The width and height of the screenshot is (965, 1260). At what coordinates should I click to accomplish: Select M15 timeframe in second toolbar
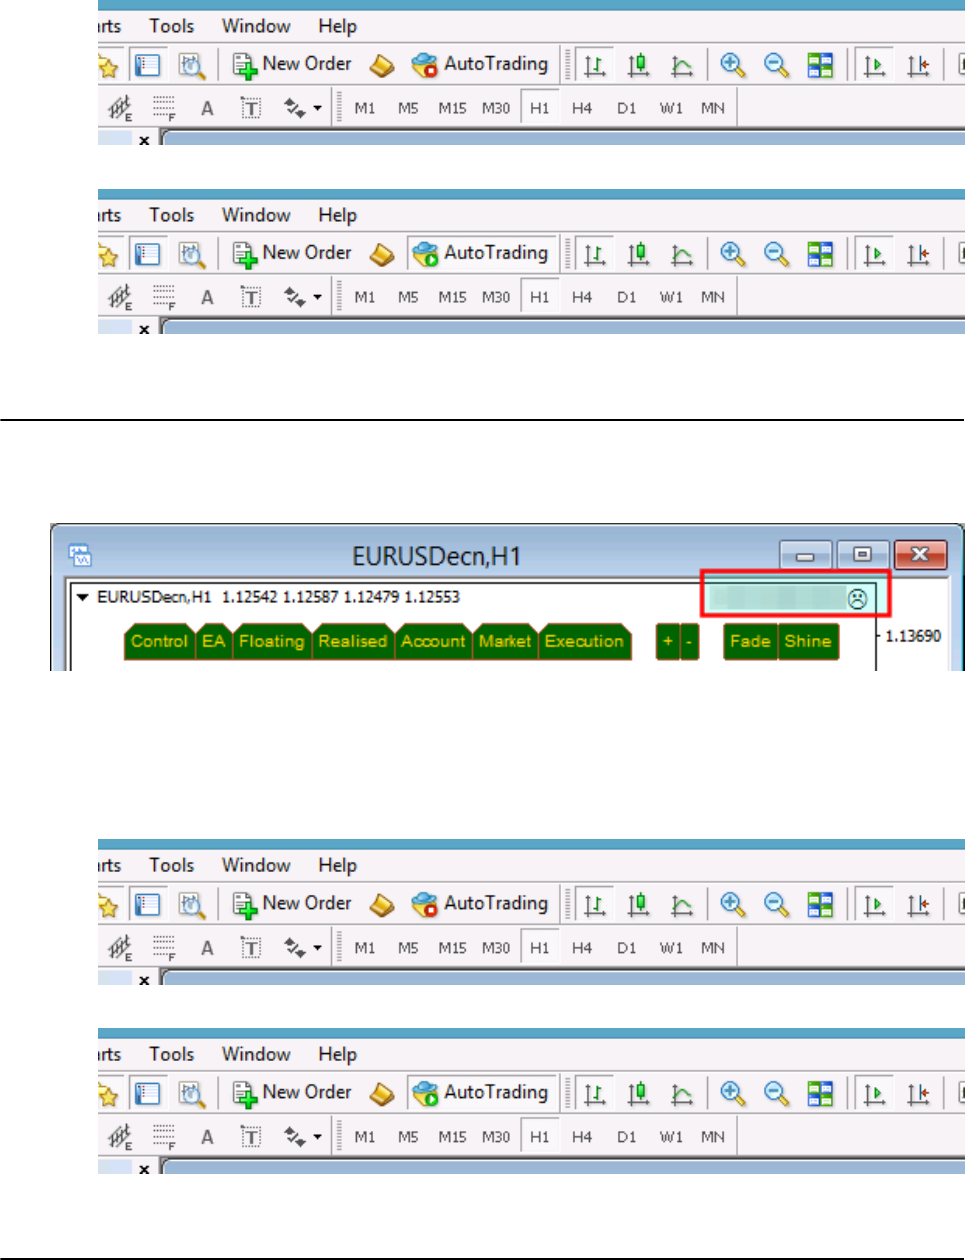452,297
